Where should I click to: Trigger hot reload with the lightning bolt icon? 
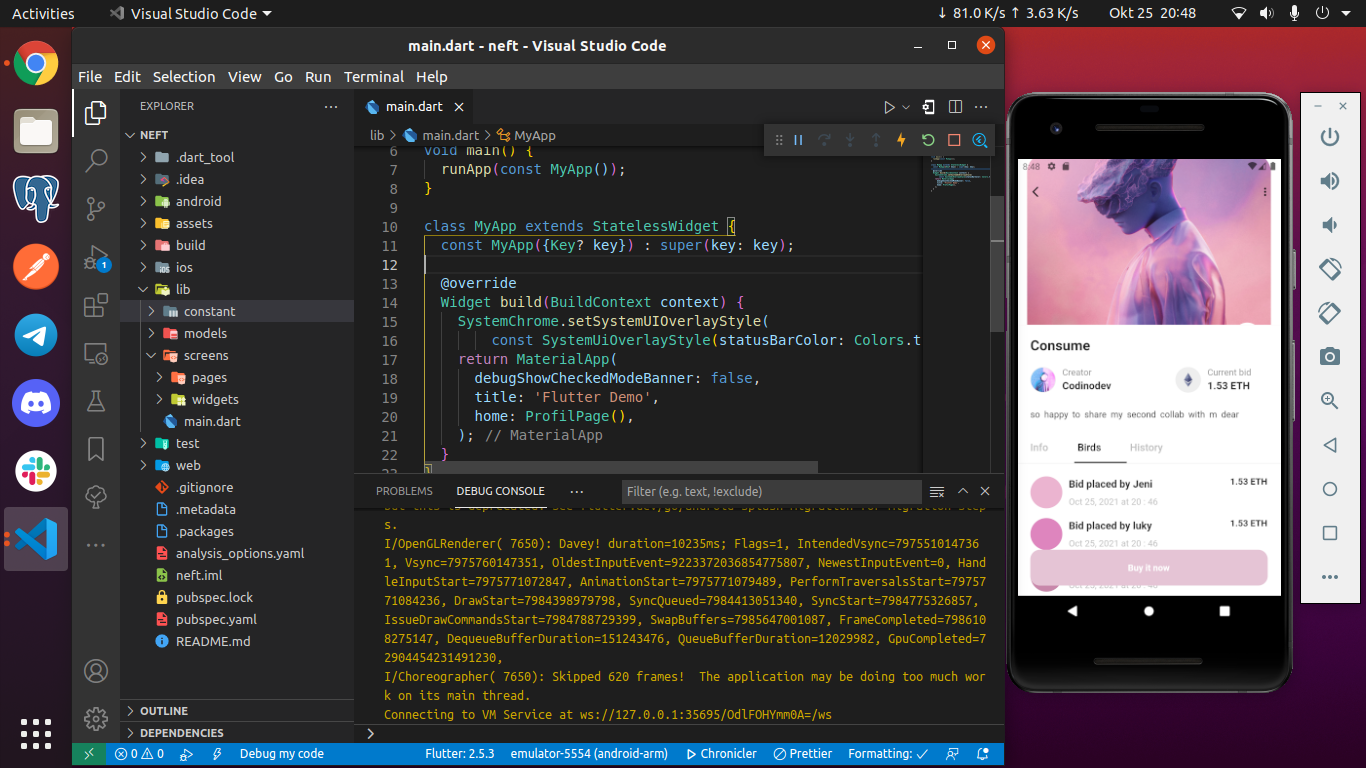(x=901, y=140)
